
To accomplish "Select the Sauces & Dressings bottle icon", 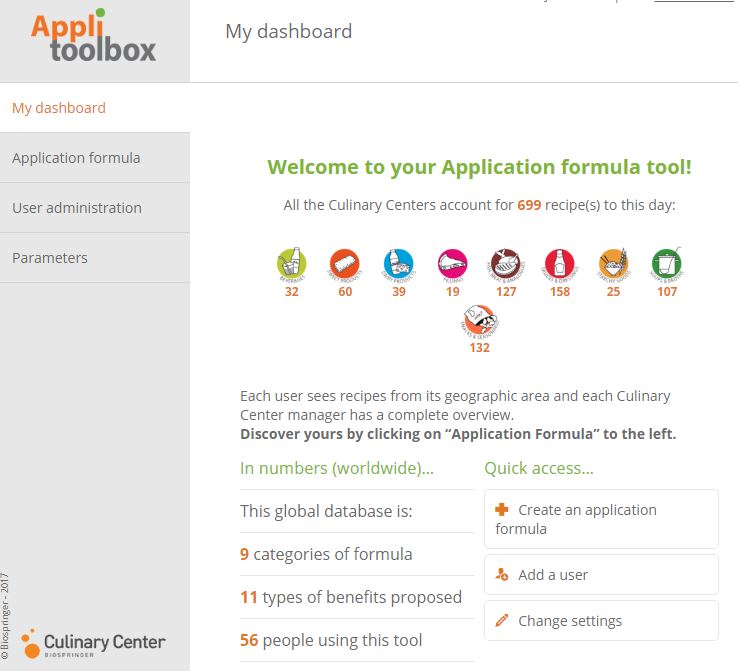I will (560, 264).
